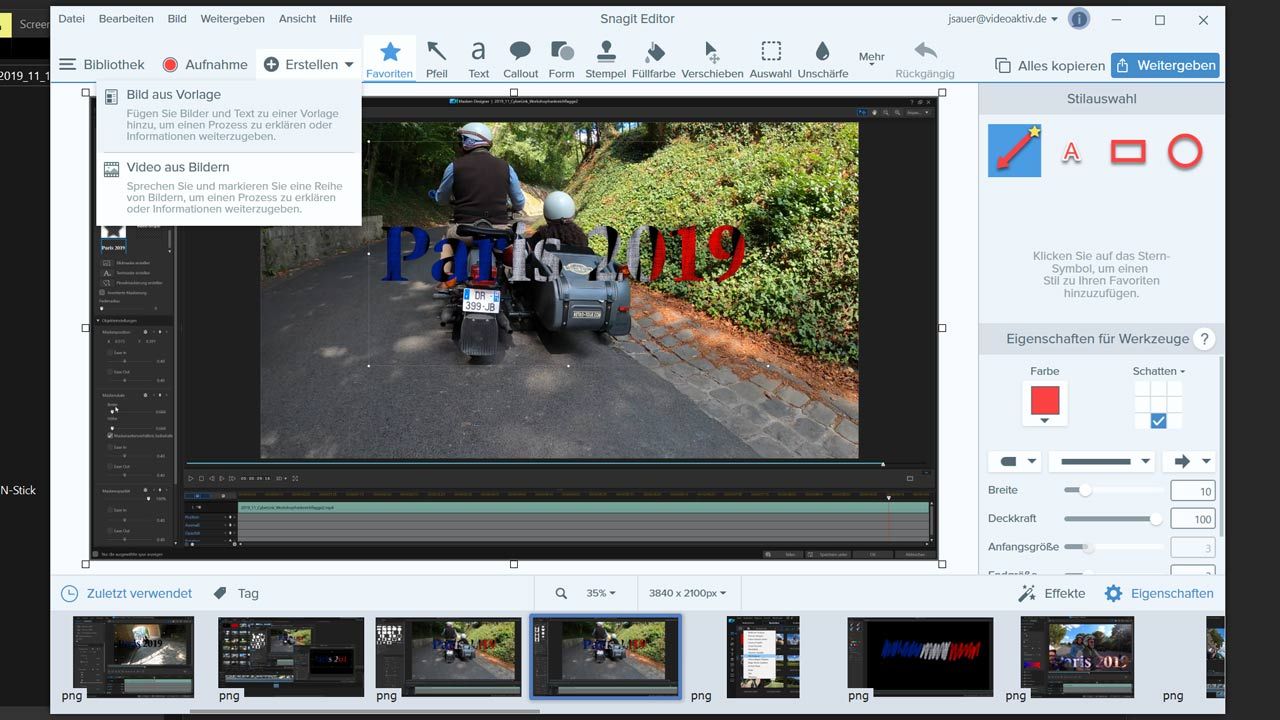
Task: Choose Bild aus Vorlage menu entry
Action: 173,95
